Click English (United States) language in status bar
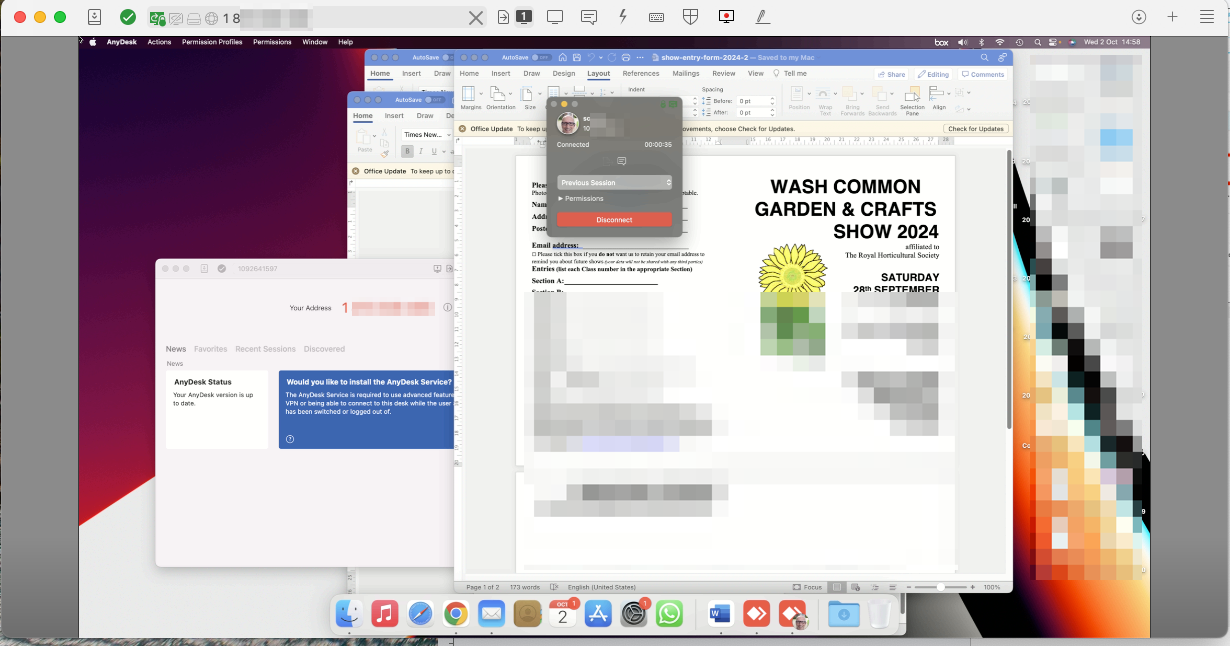The width and height of the screenshot is (1230, 646). coord(602,587)
